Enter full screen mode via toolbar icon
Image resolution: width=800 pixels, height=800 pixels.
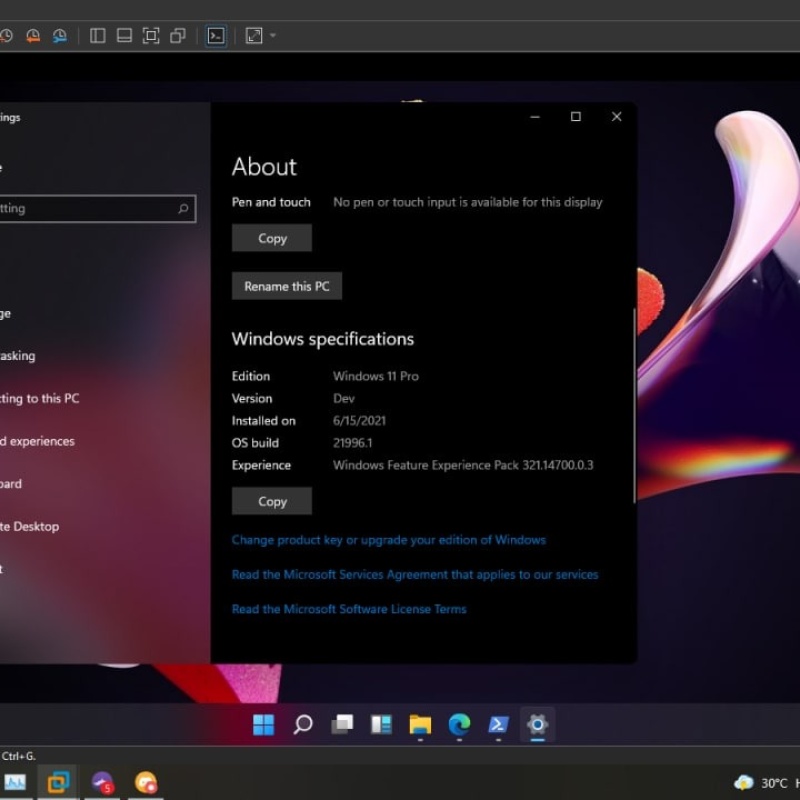click(151, 36)
